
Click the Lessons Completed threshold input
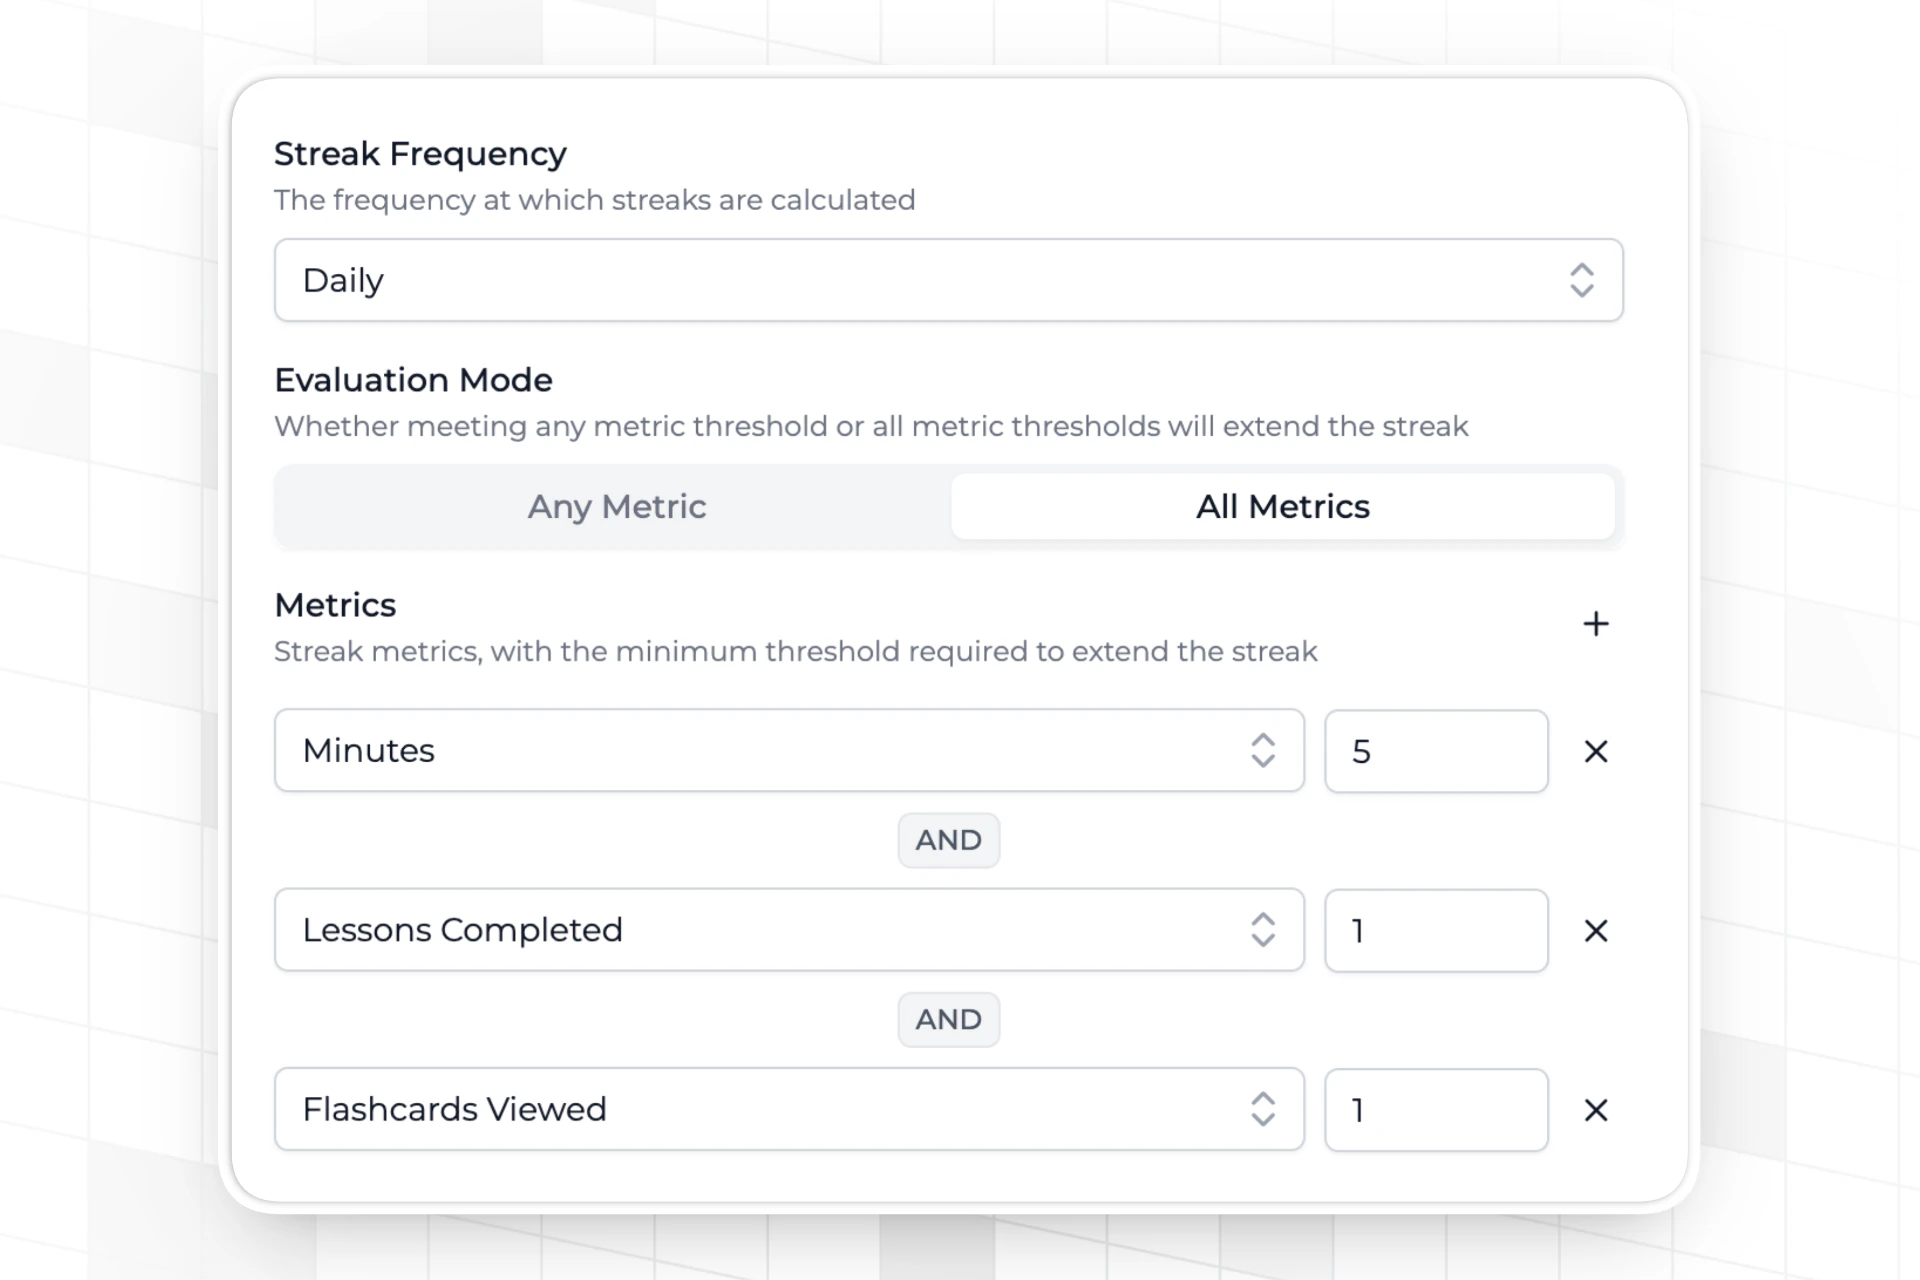point(1436,931)
